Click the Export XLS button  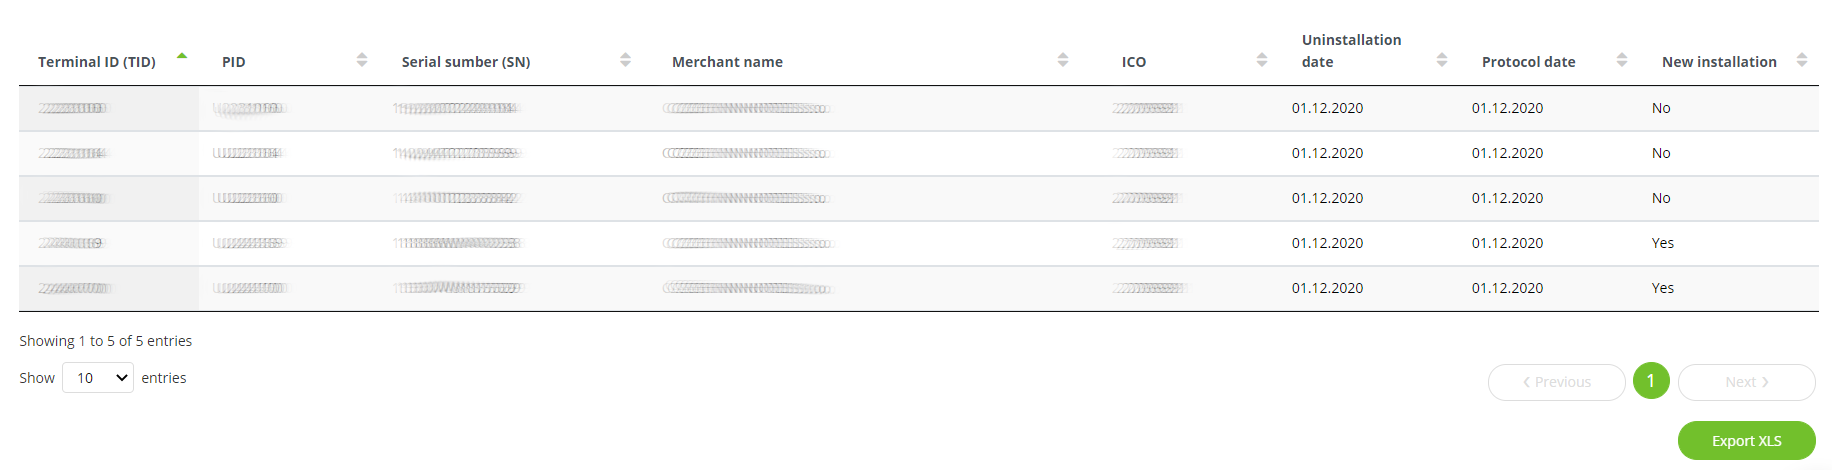[x=1747, y=441]
